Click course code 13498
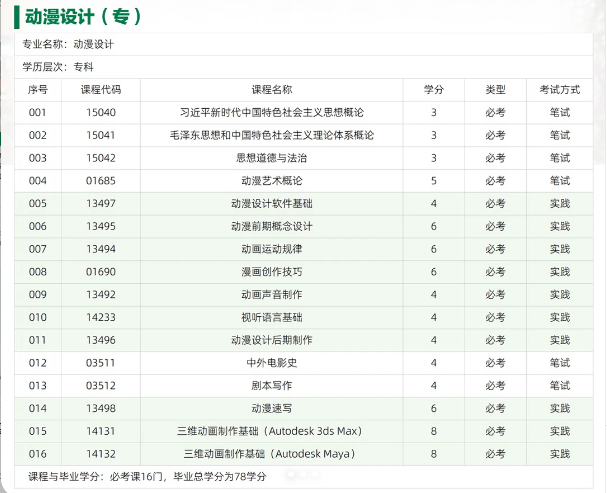 pyautogui.click(x=101, y=409)
